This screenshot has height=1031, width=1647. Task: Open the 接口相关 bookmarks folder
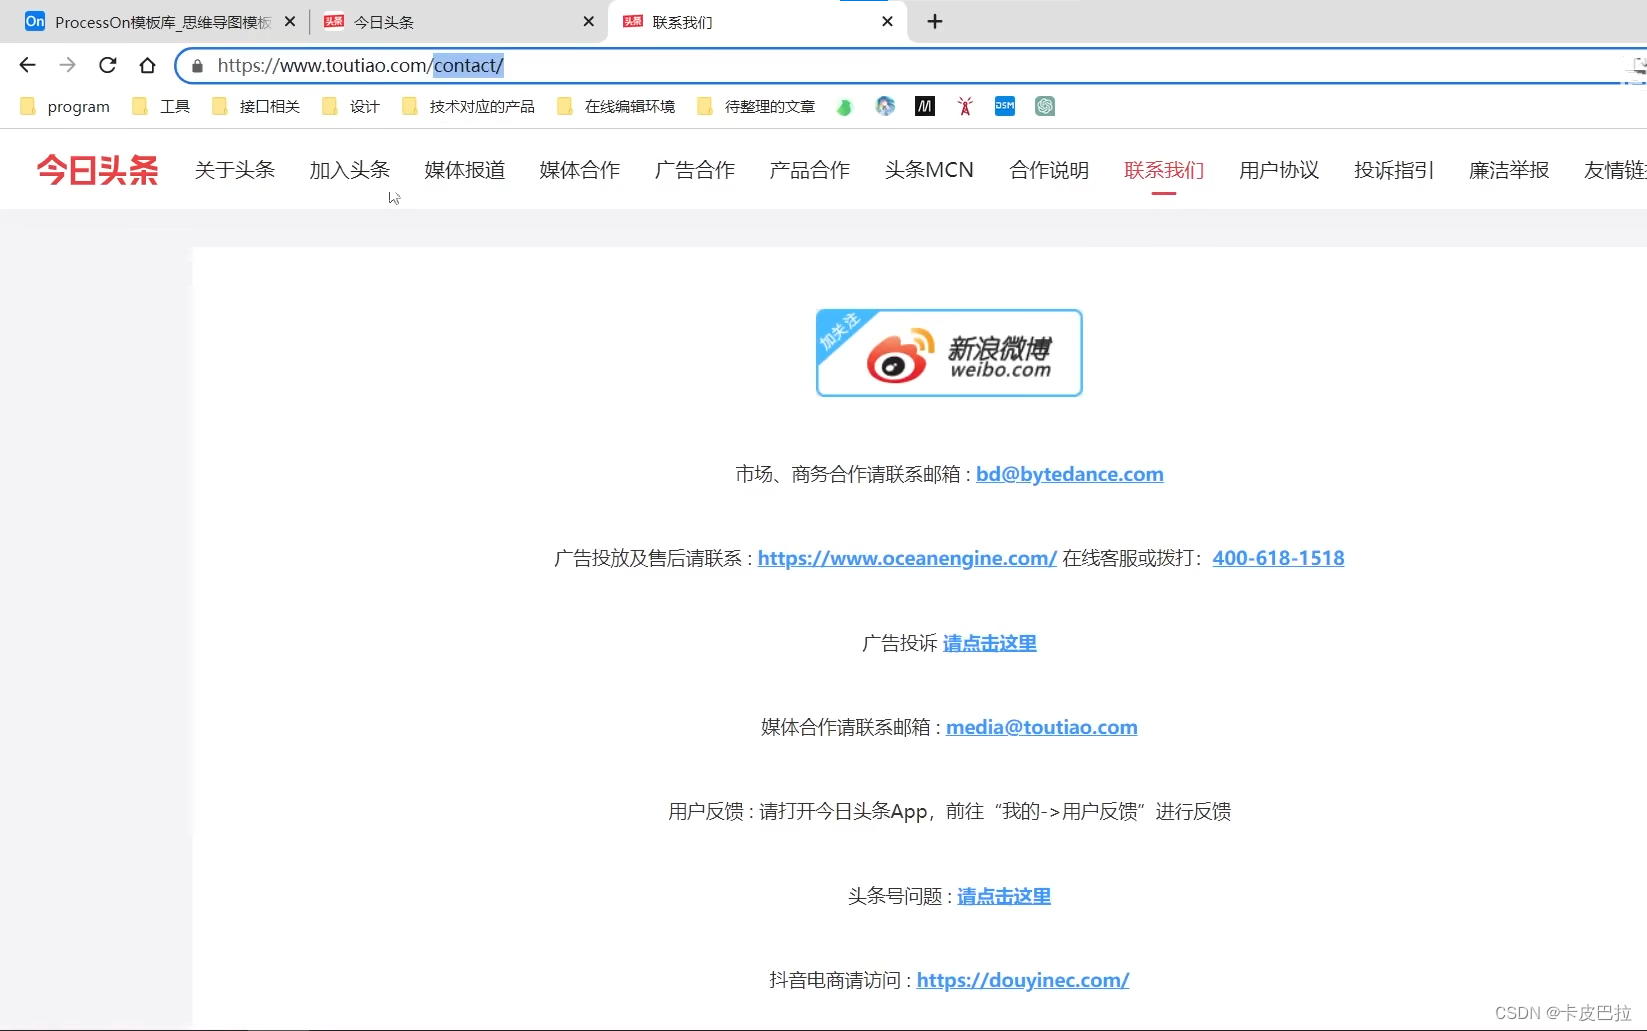pyautogui.click(x=256, y=106)
